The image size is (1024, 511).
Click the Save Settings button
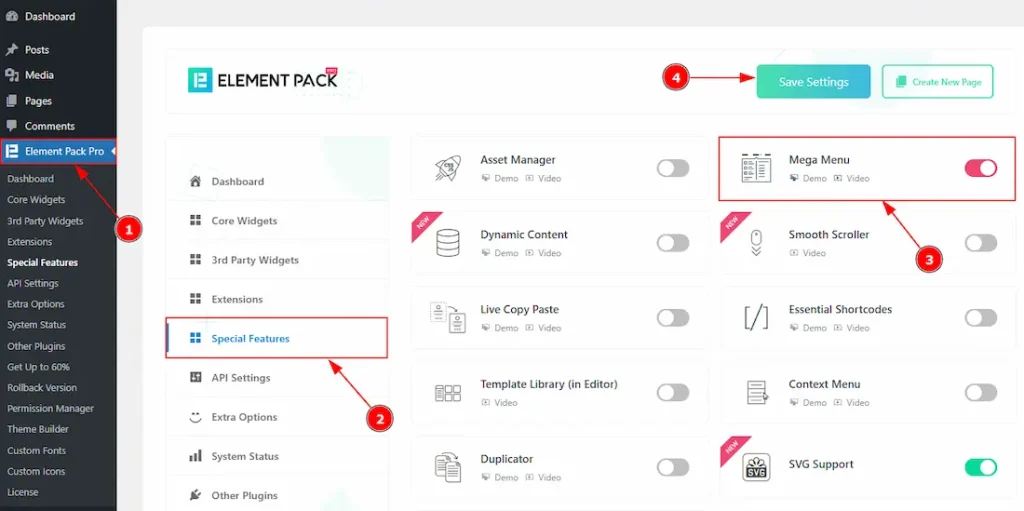813,82
